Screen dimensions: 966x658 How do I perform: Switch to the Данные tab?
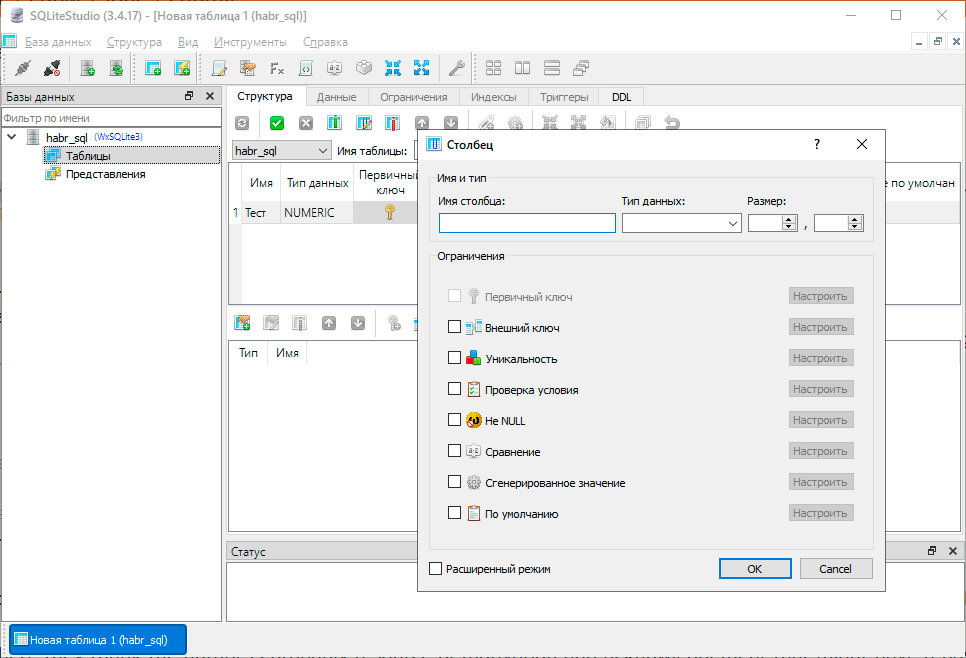[336, 97]
